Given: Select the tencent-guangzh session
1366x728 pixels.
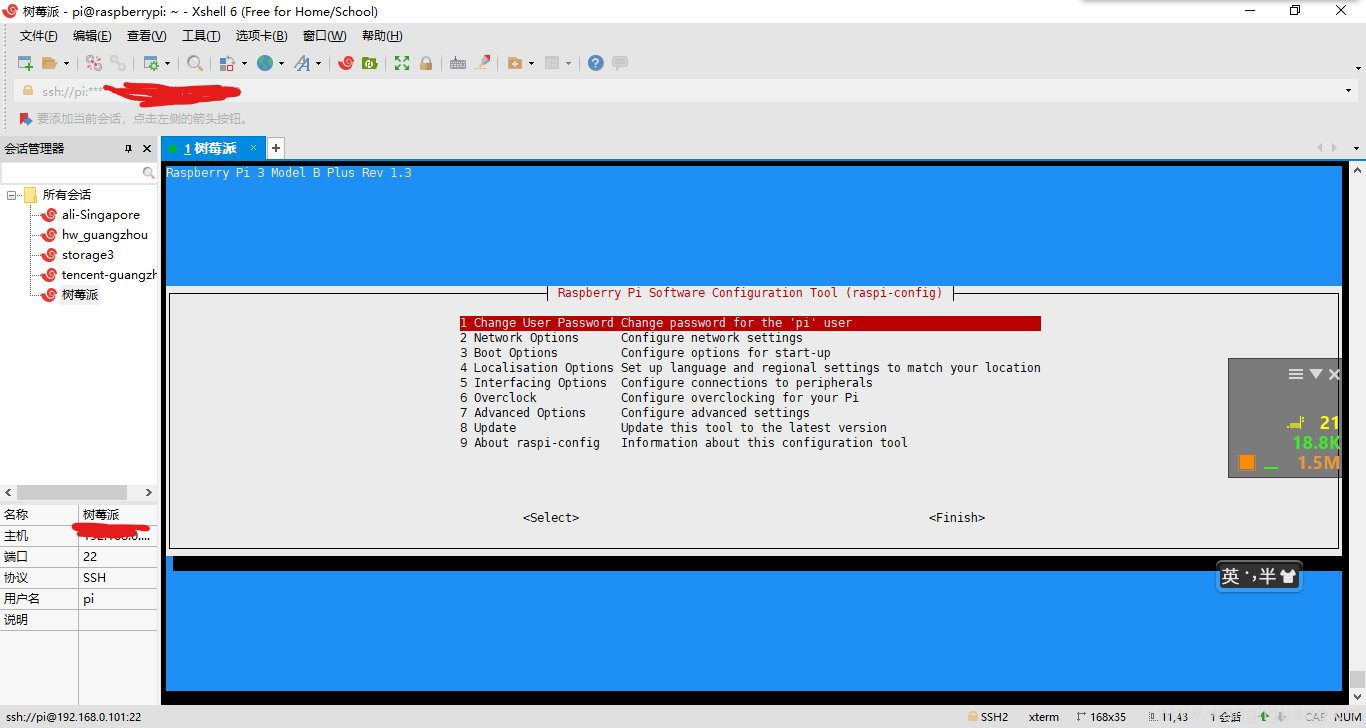Looking at the screenshot, I should point(109,275).
